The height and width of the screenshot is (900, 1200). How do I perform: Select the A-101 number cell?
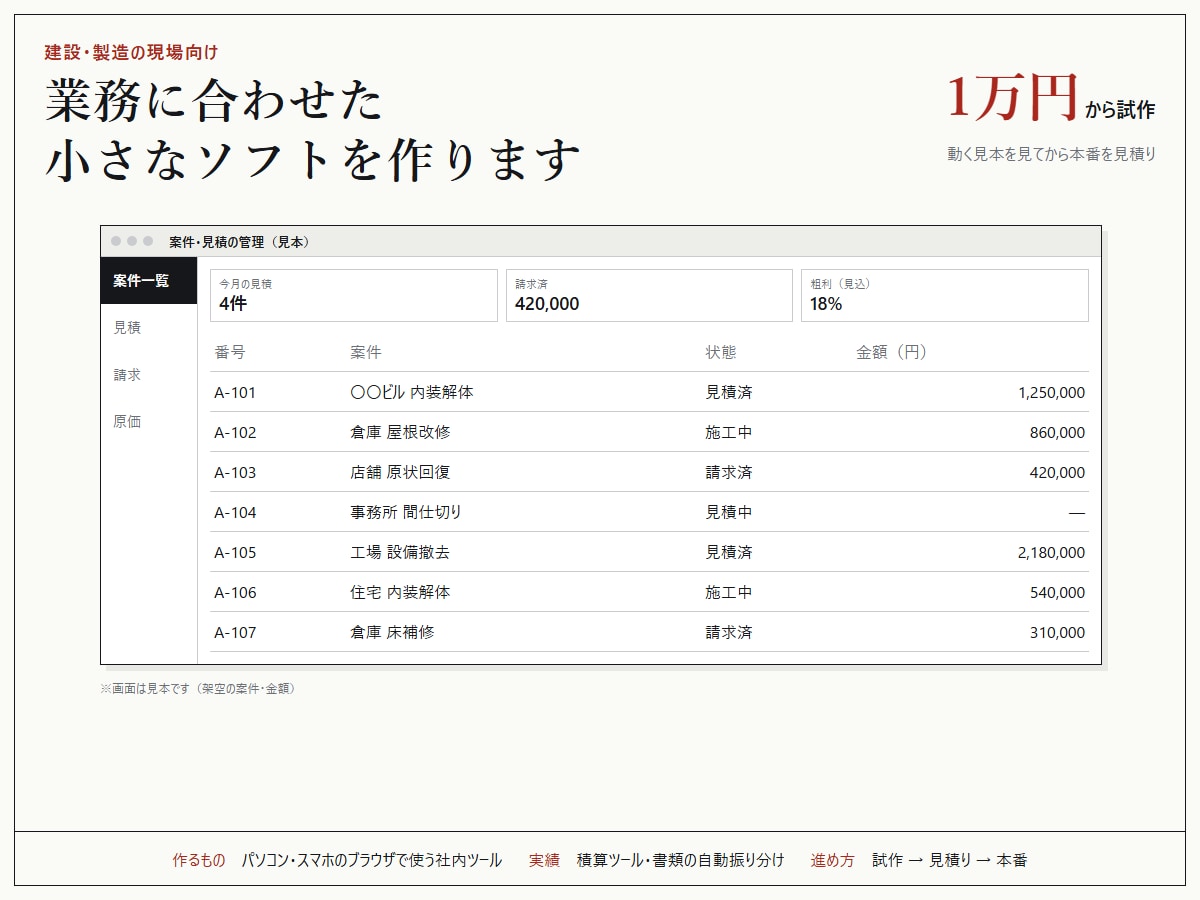point(235,392)
